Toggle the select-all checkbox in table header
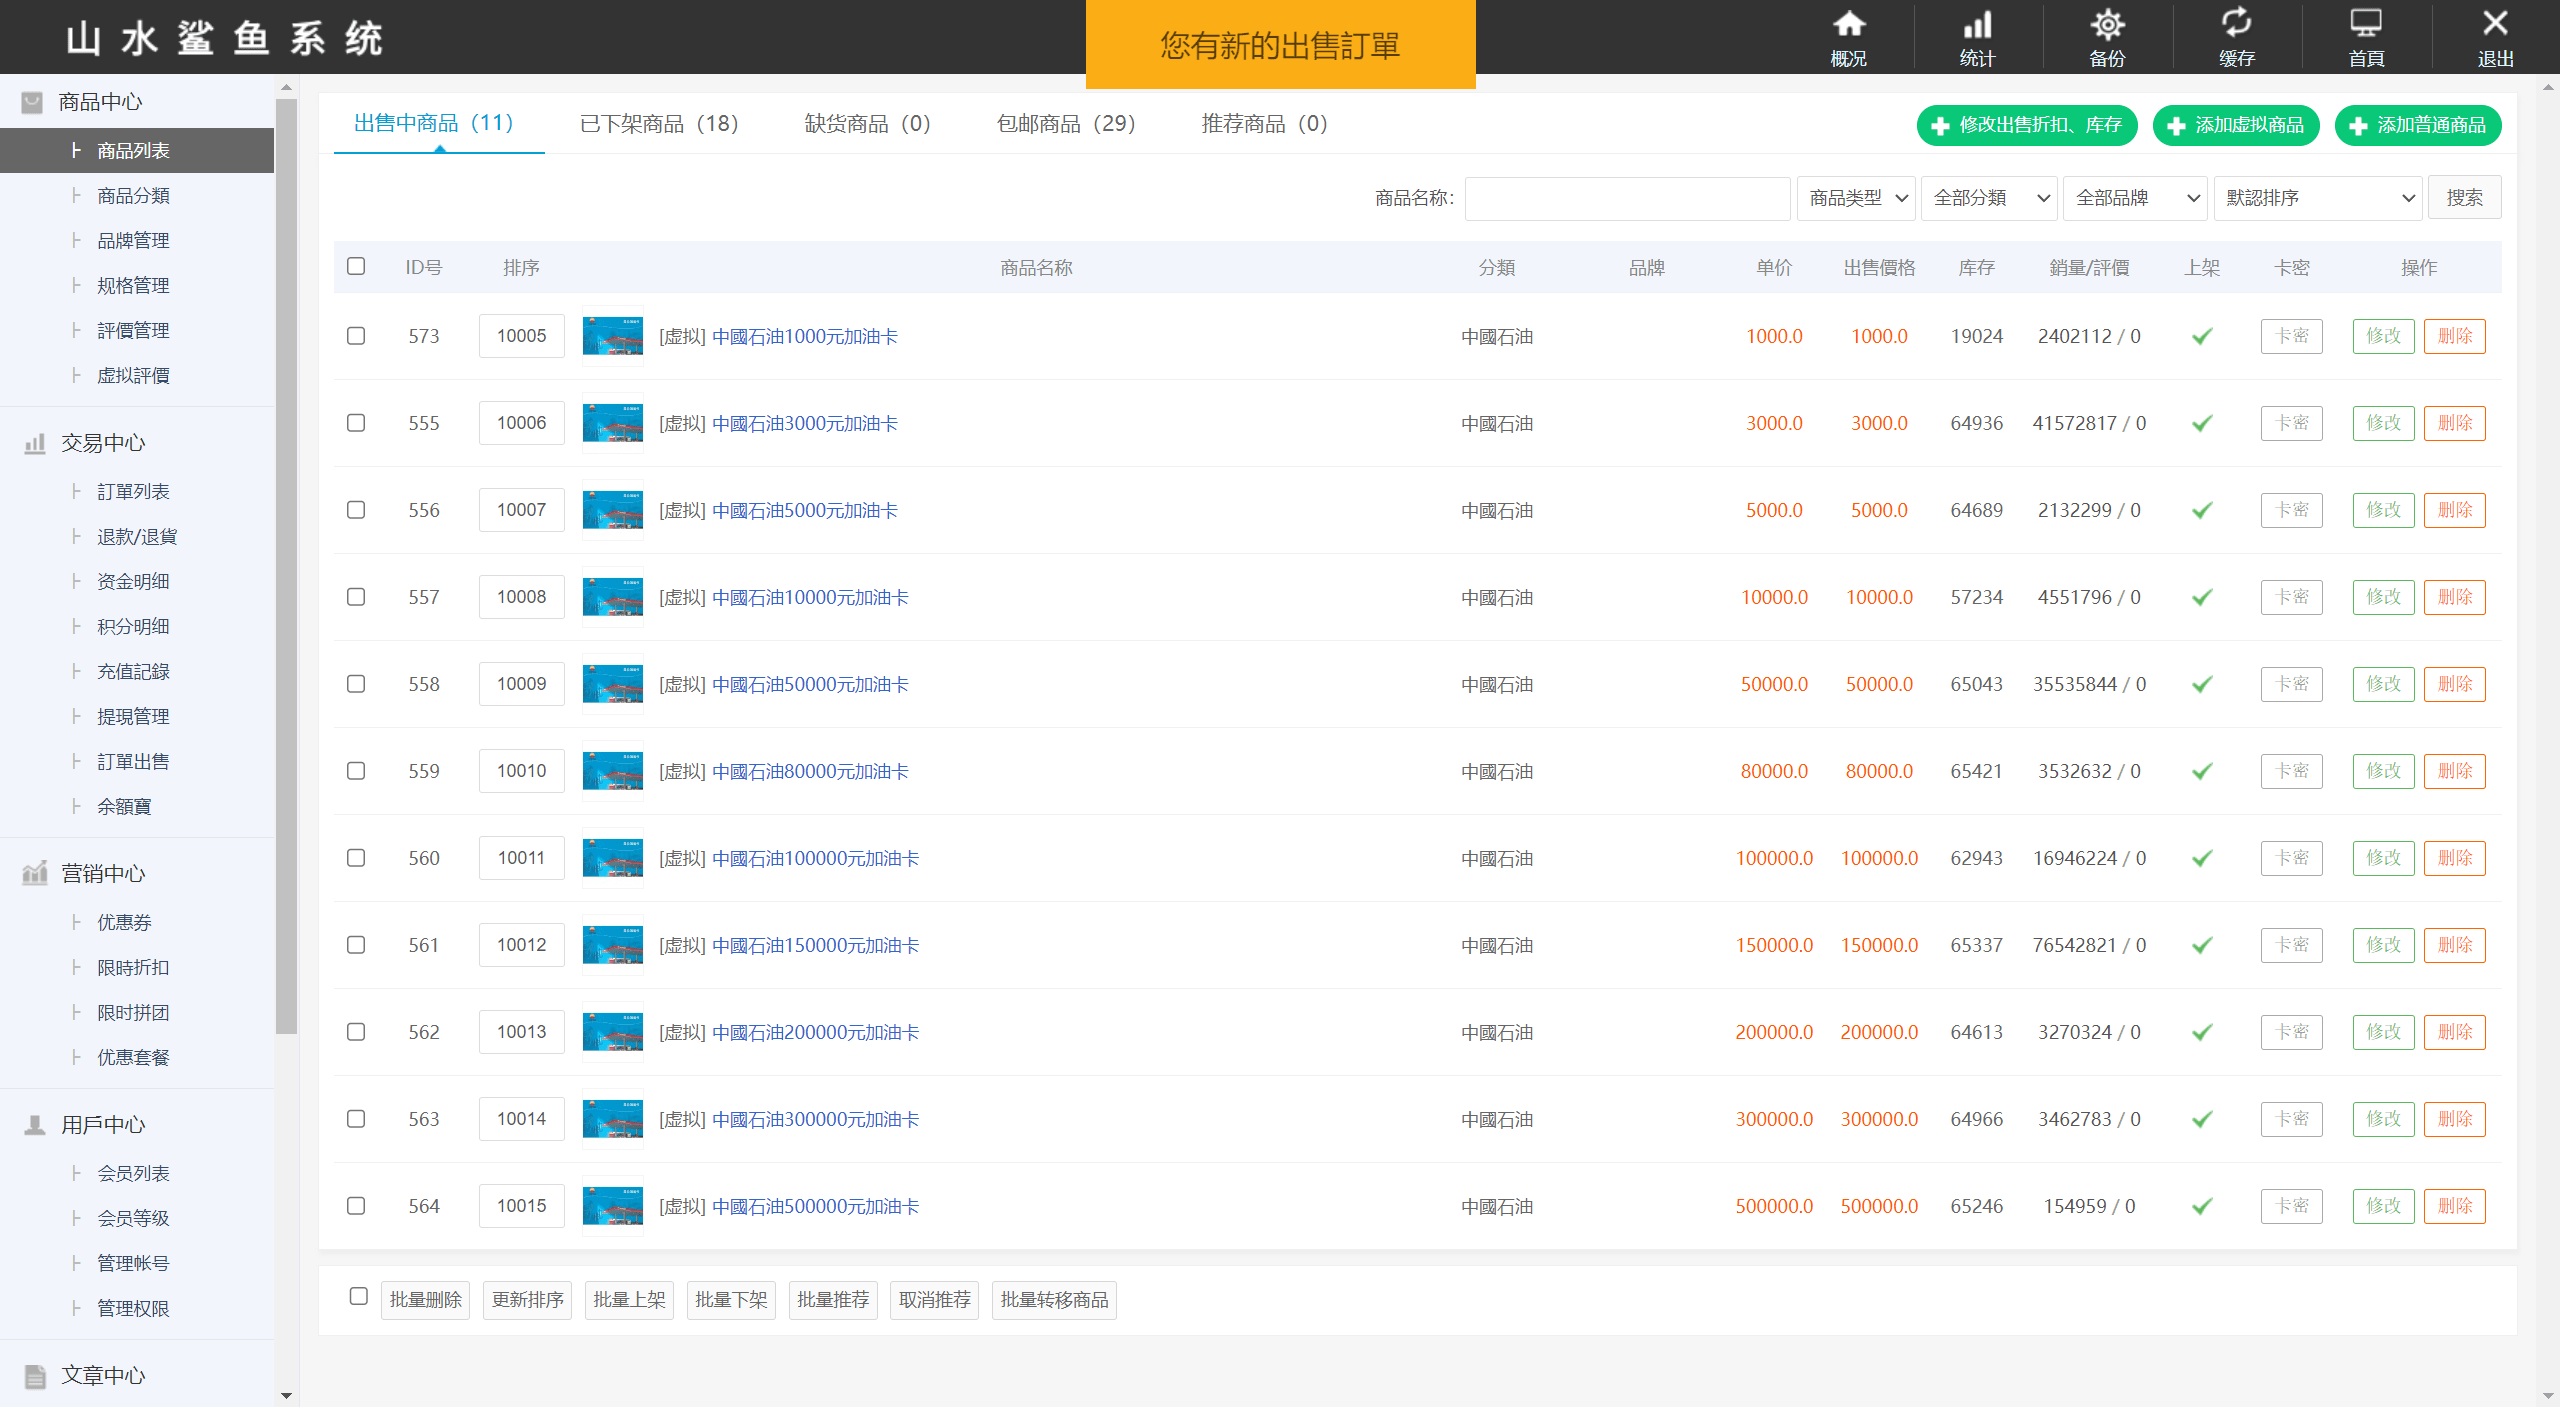 pyautogui.click(x=356, y=266)
